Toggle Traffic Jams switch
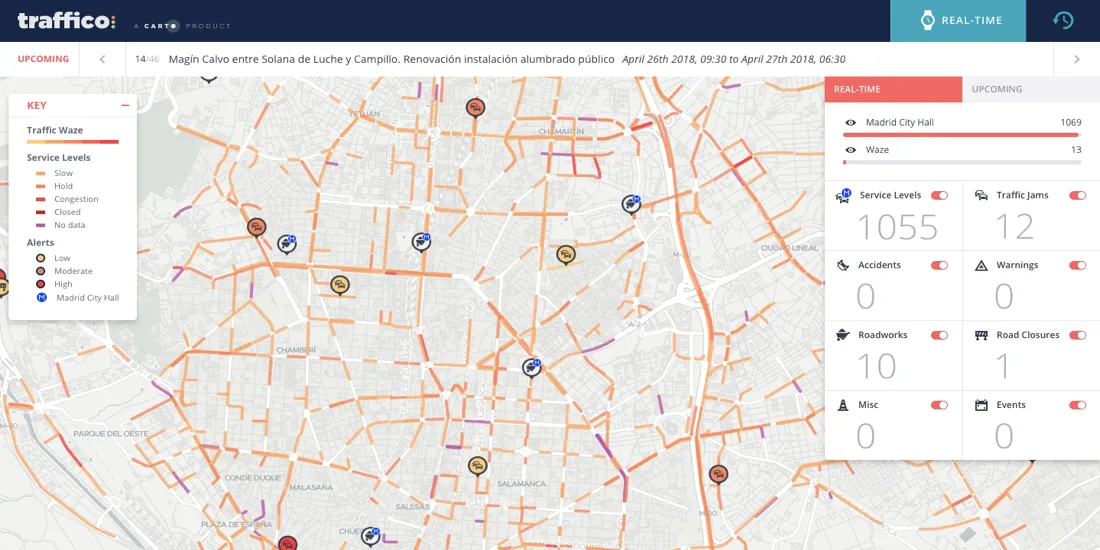 (1077, 195)
